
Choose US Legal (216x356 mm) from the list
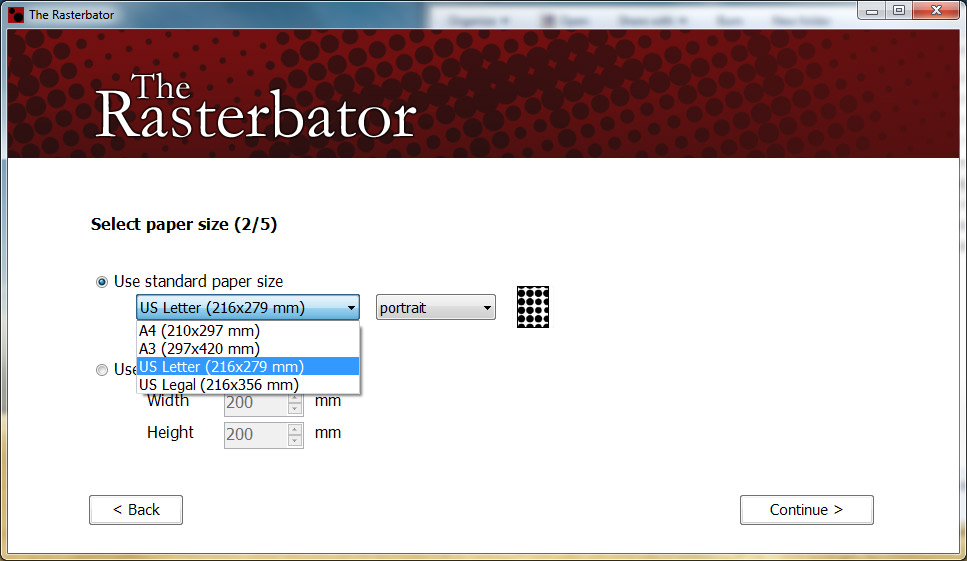coord(248,385)
